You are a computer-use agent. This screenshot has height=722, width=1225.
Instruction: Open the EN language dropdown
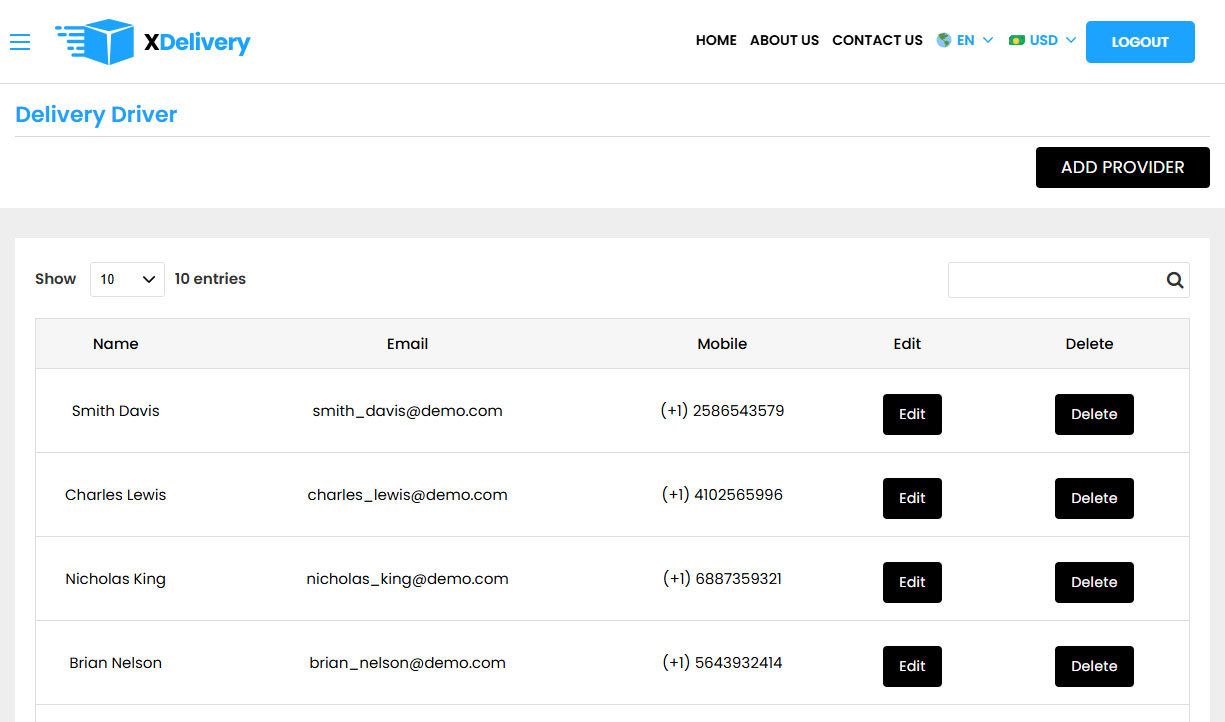[x=965, y=40]
